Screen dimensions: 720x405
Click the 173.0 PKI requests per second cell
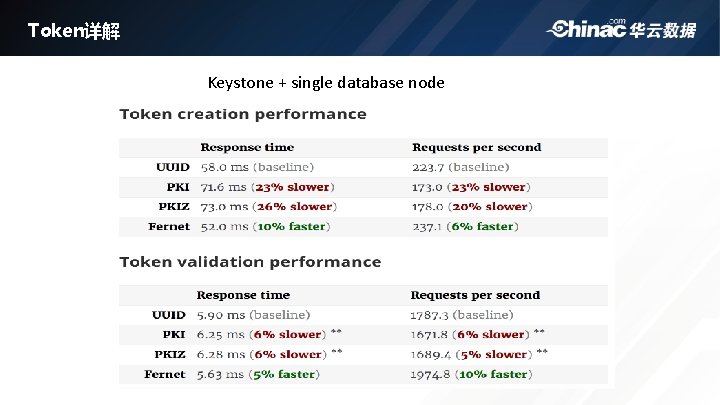471,187
